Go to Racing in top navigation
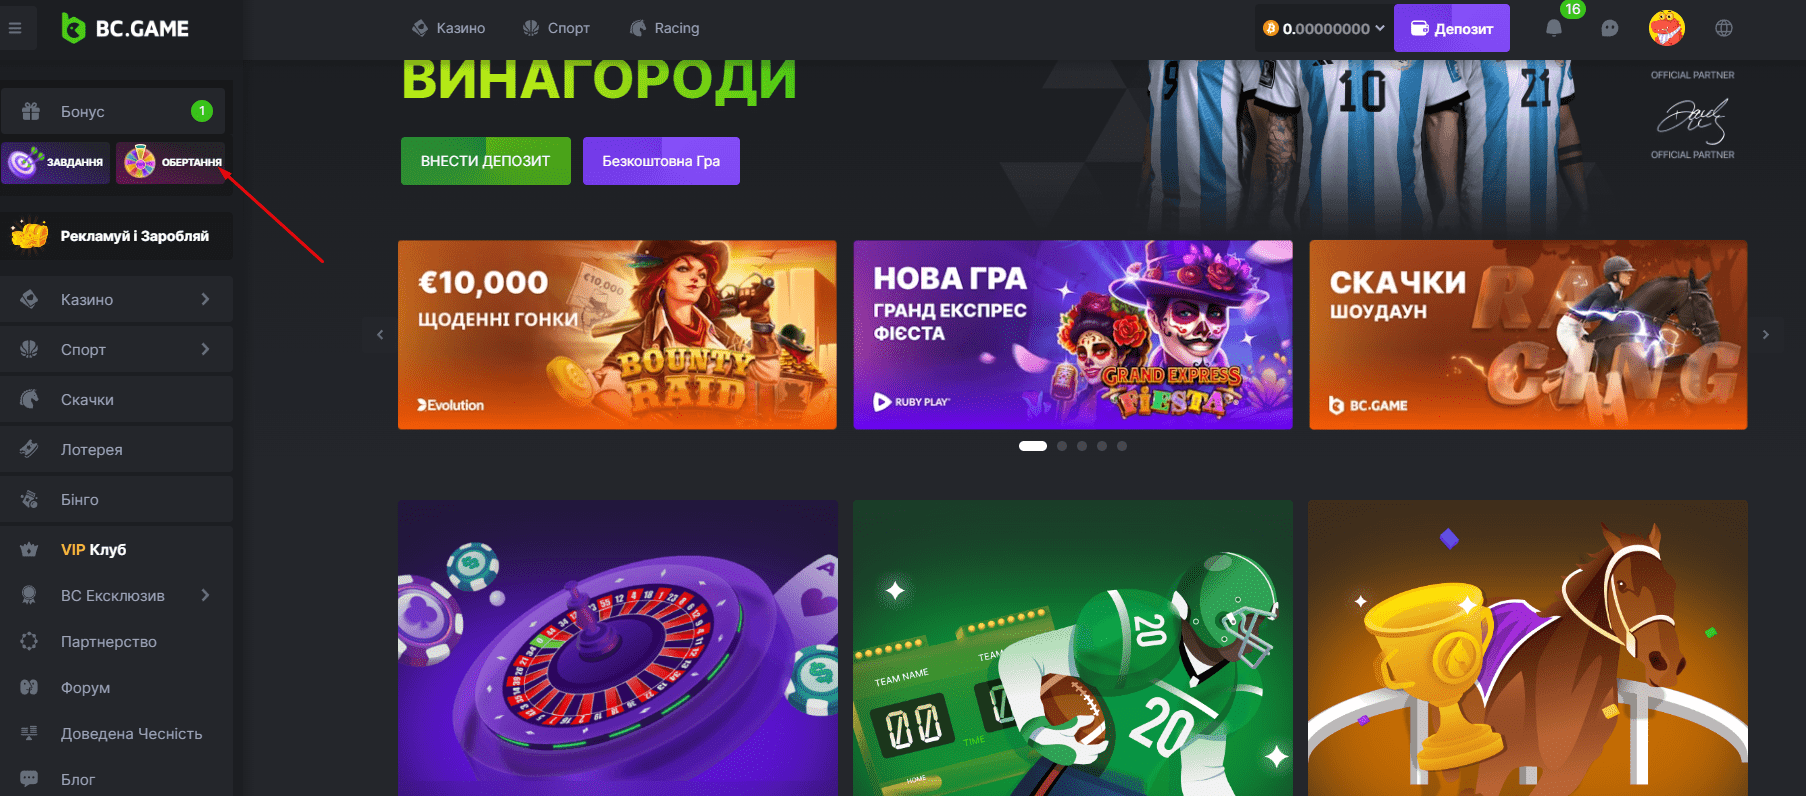 (x=664, y=28)
